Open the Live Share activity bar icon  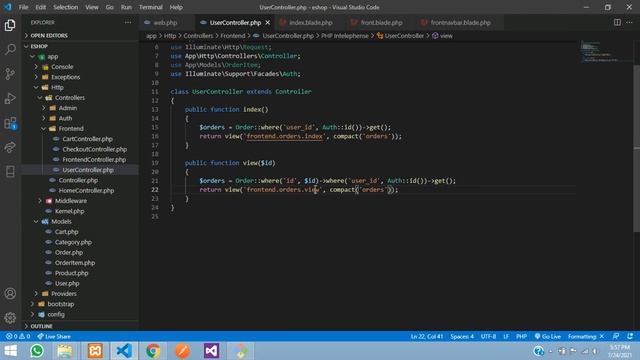tap(10, 147)
